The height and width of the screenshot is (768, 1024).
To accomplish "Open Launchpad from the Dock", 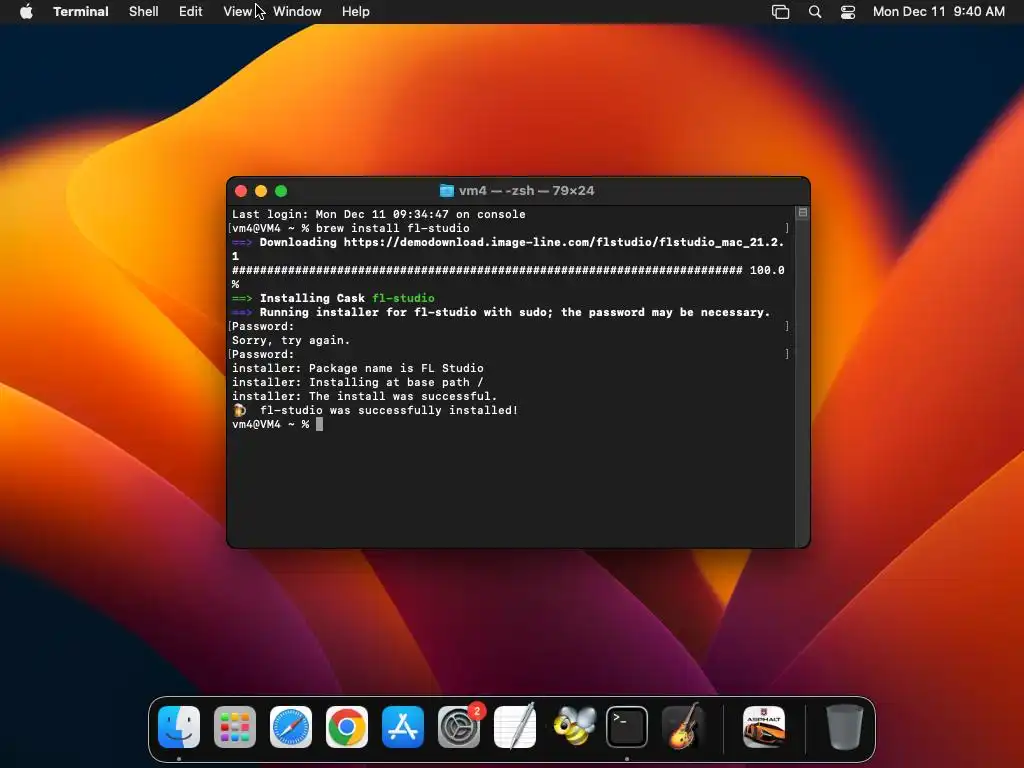I will pyautogui.click(x=235, y=727).
